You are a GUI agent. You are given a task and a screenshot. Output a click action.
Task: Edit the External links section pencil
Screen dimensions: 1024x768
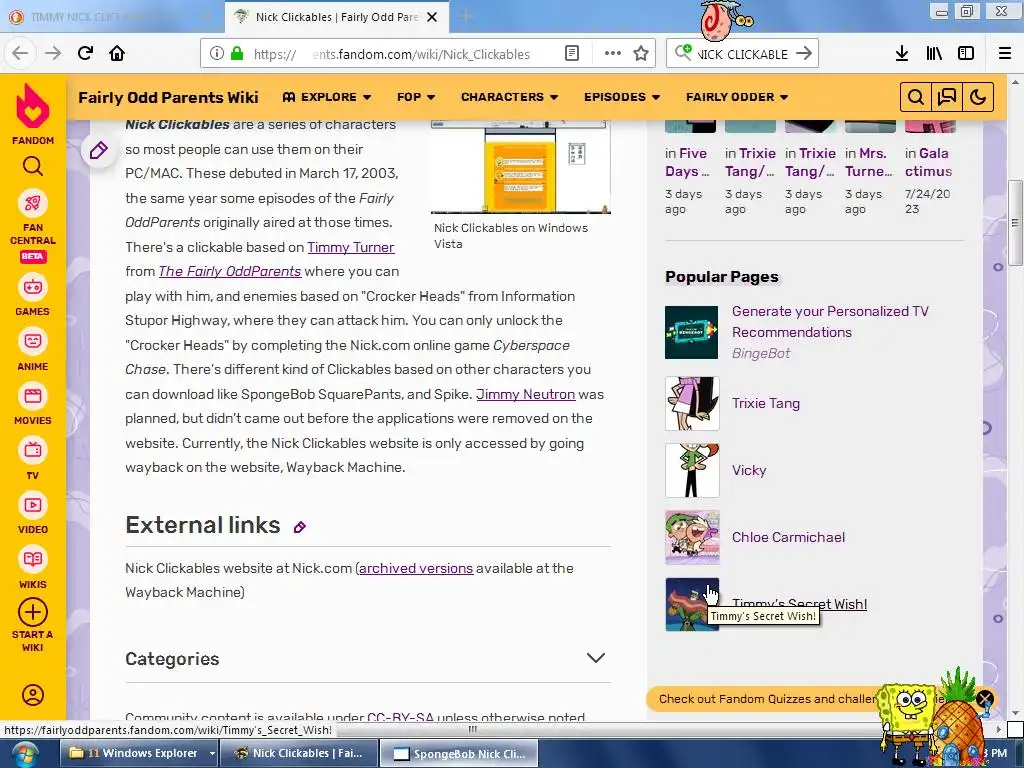tap(300, 527)
